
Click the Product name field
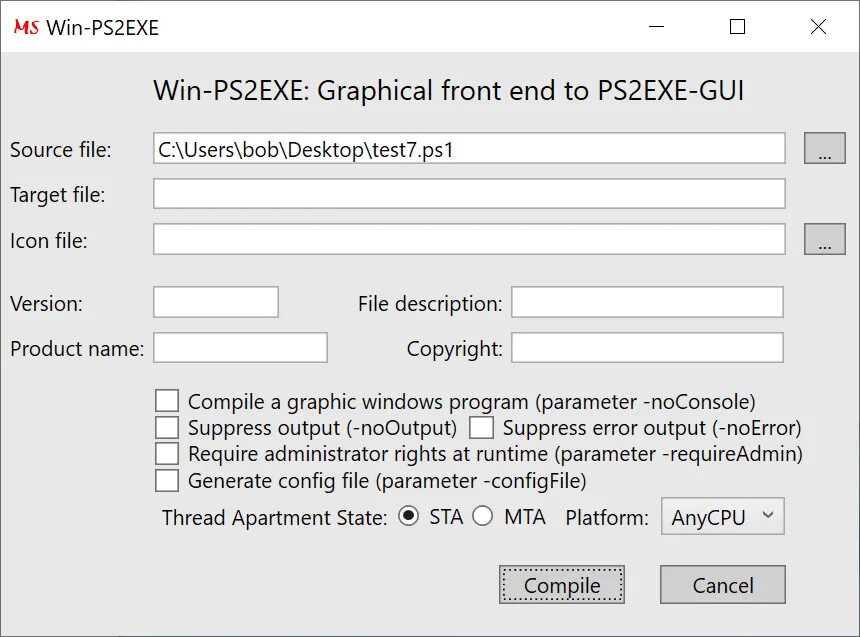pos(240,347)
